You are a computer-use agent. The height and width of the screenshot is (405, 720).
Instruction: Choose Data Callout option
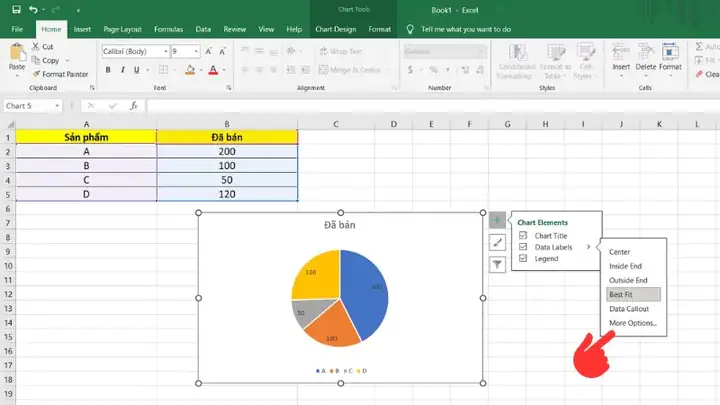[x=629, y=309]
